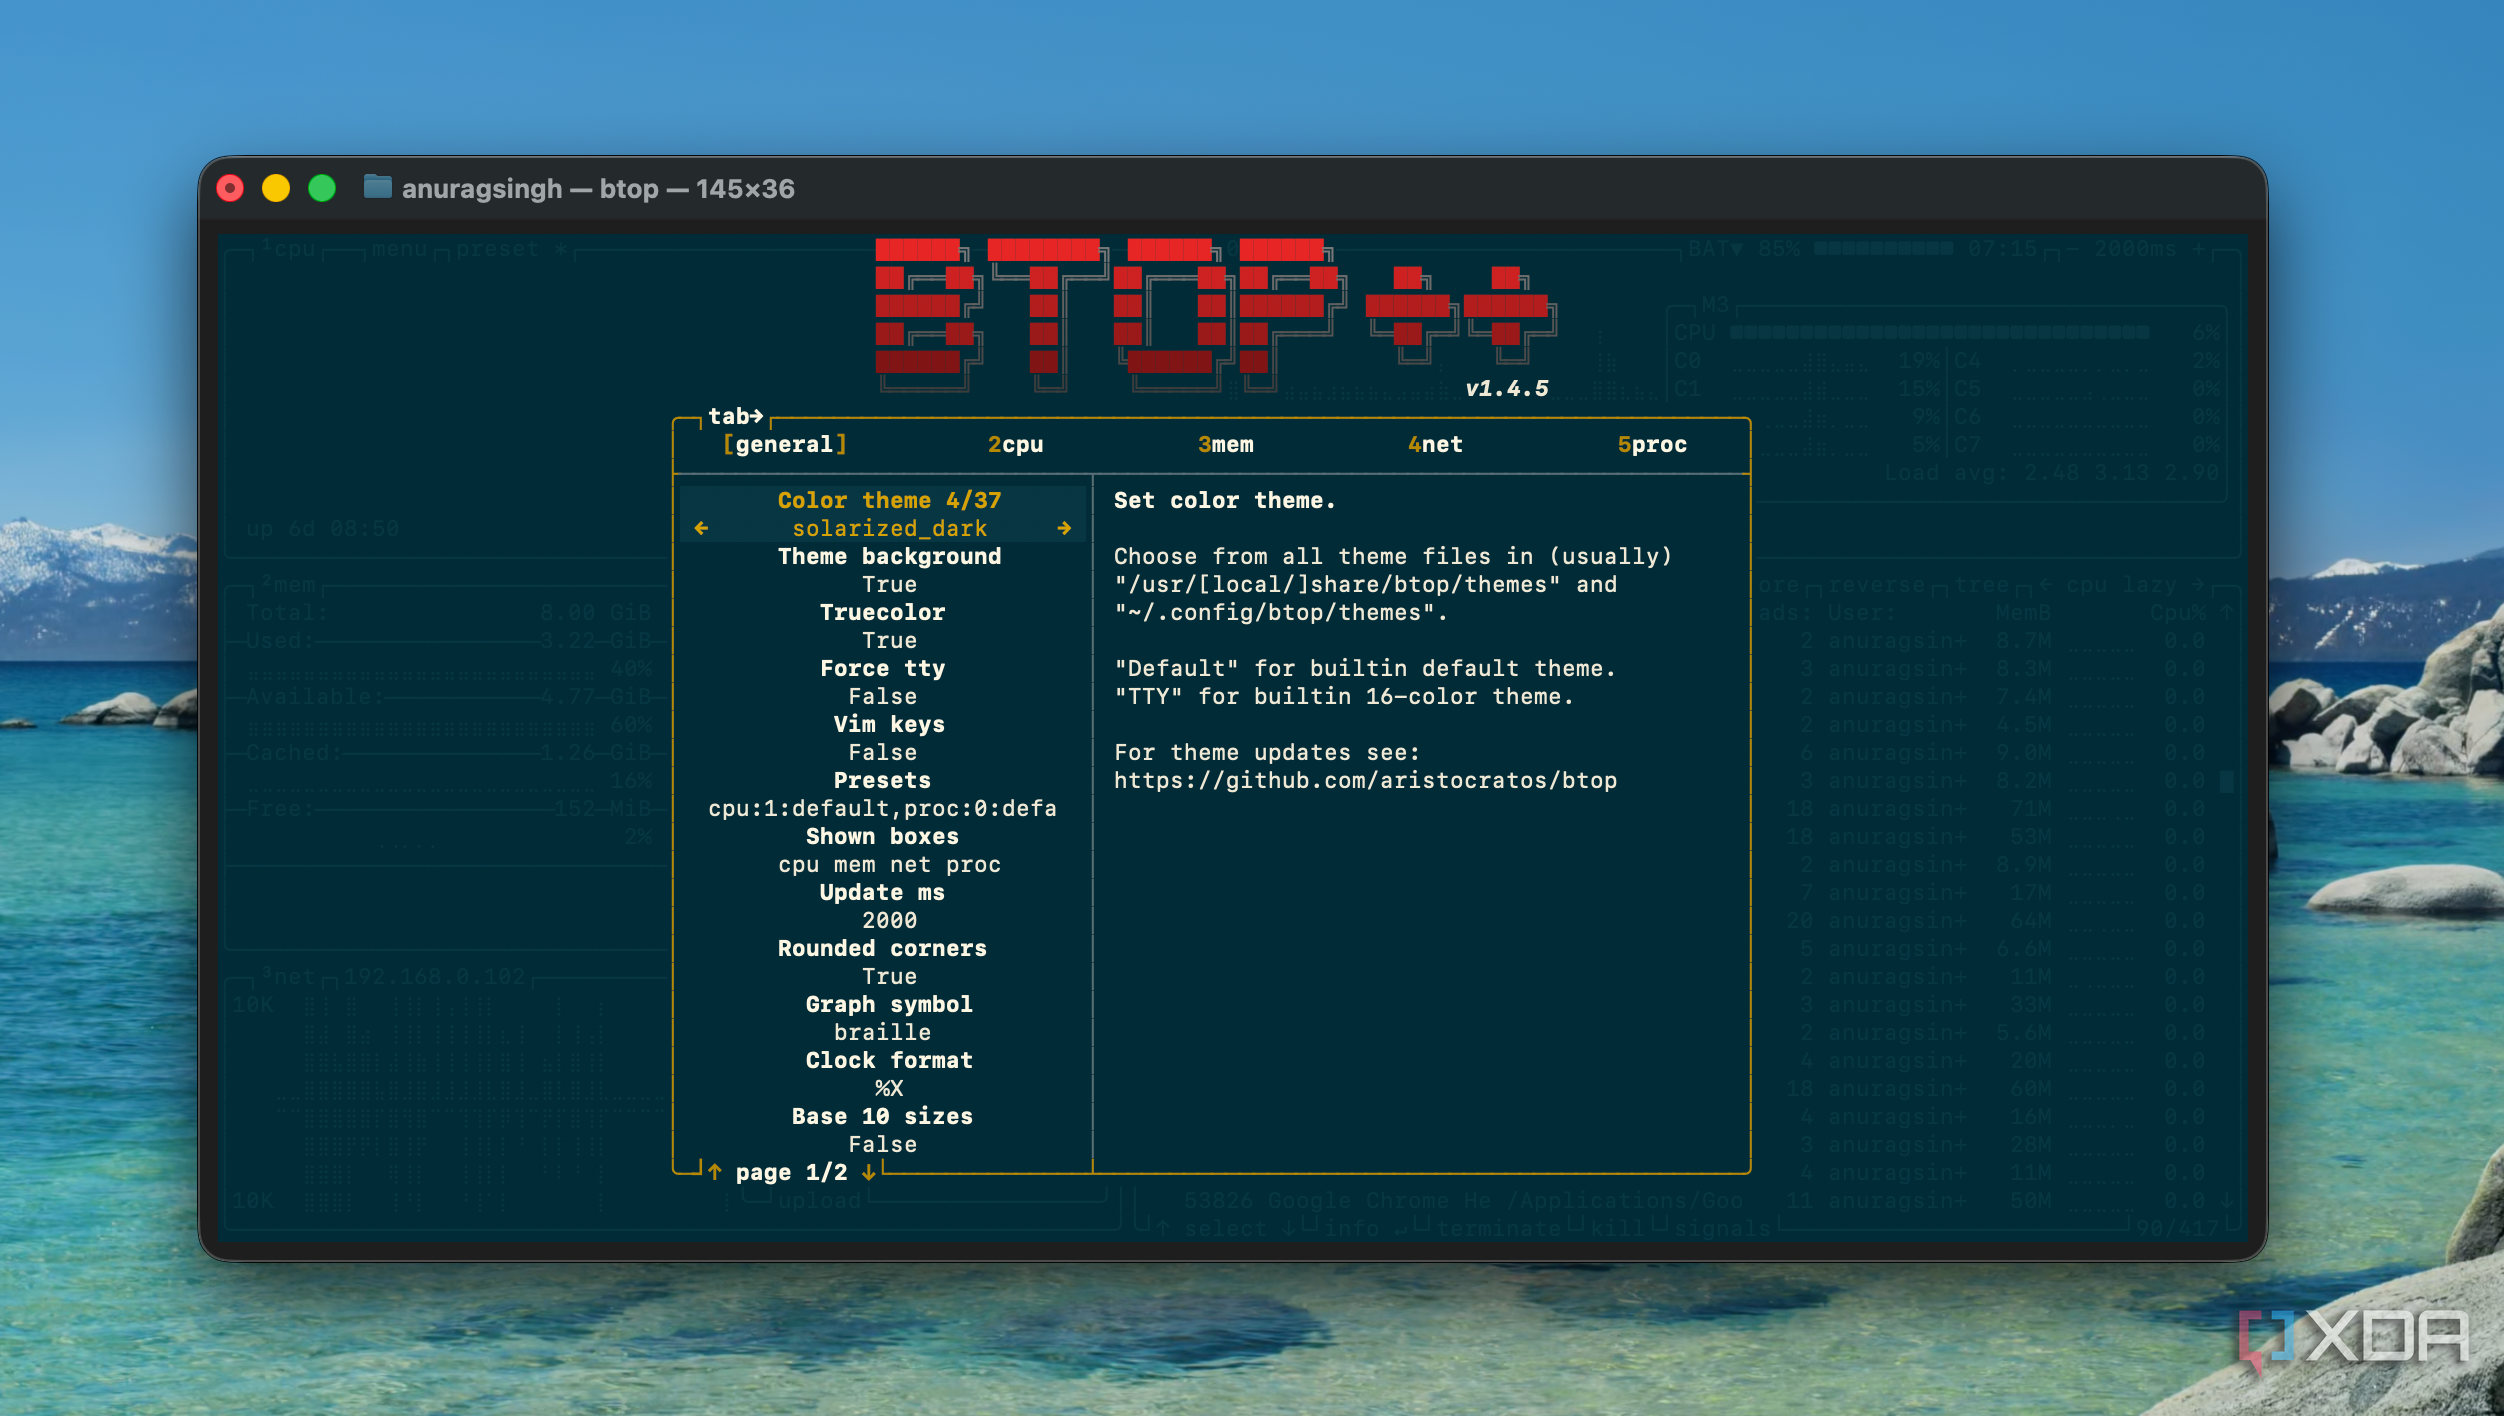
Task: Select the Presets option label
Action: click(882, 780)
